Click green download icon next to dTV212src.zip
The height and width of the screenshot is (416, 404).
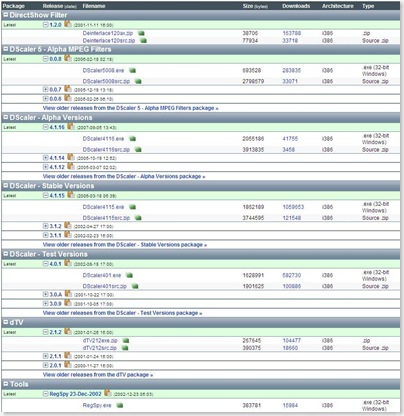[125, 348]
